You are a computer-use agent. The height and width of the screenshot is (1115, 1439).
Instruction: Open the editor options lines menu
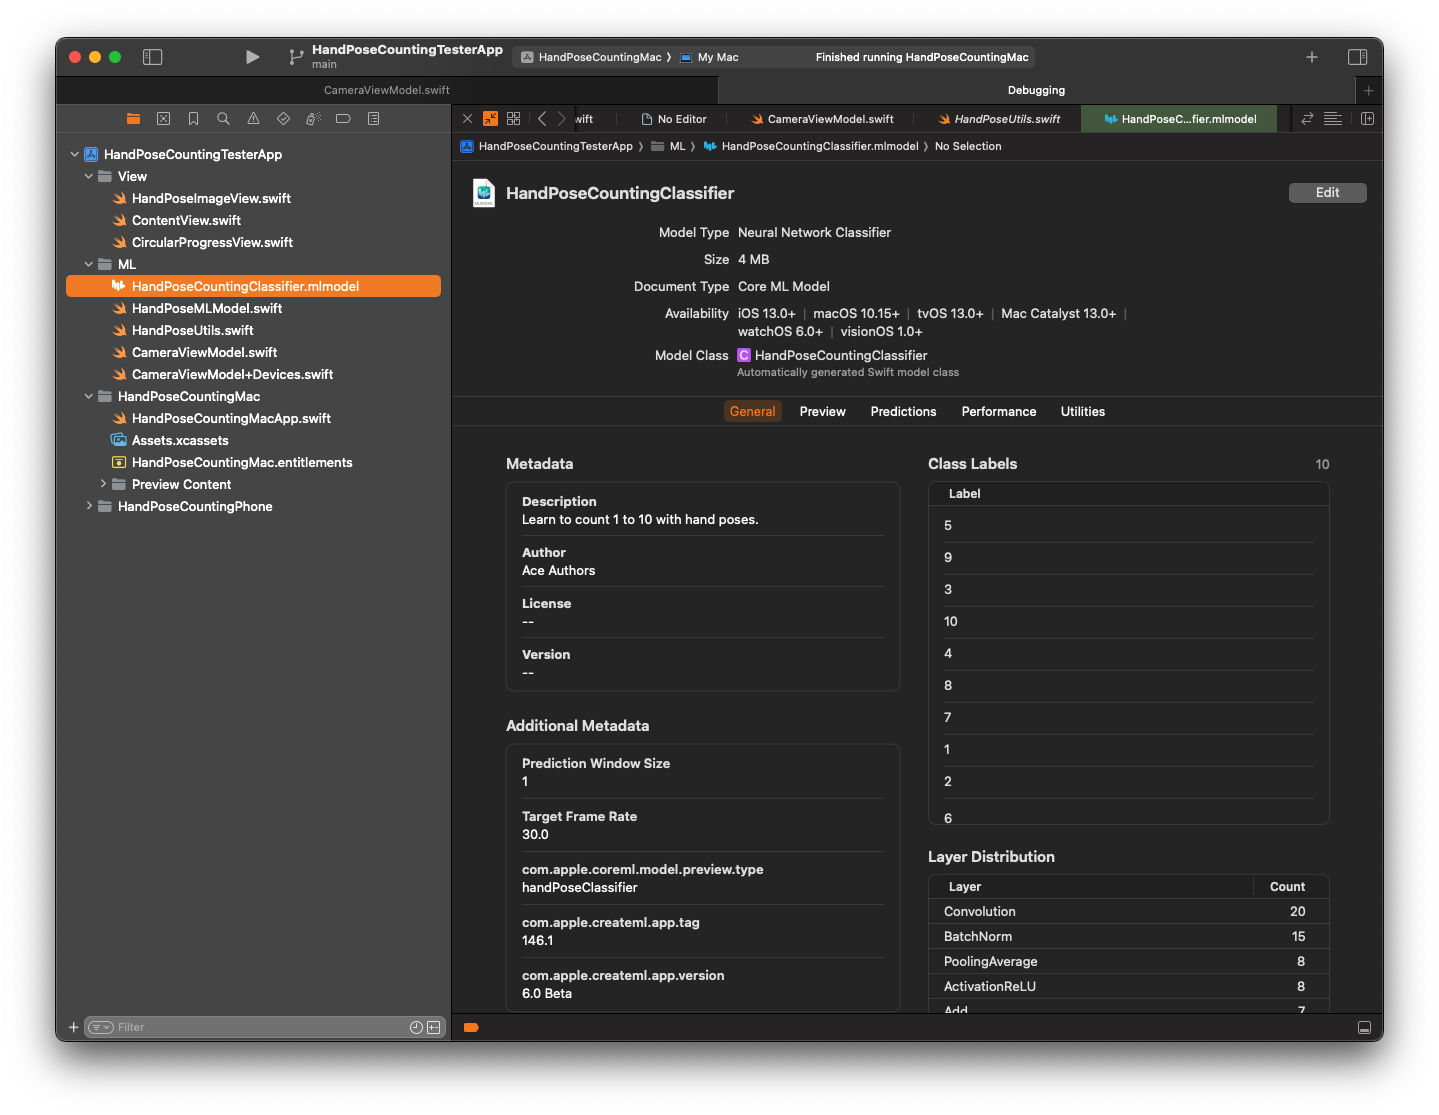pos(1332,118)
